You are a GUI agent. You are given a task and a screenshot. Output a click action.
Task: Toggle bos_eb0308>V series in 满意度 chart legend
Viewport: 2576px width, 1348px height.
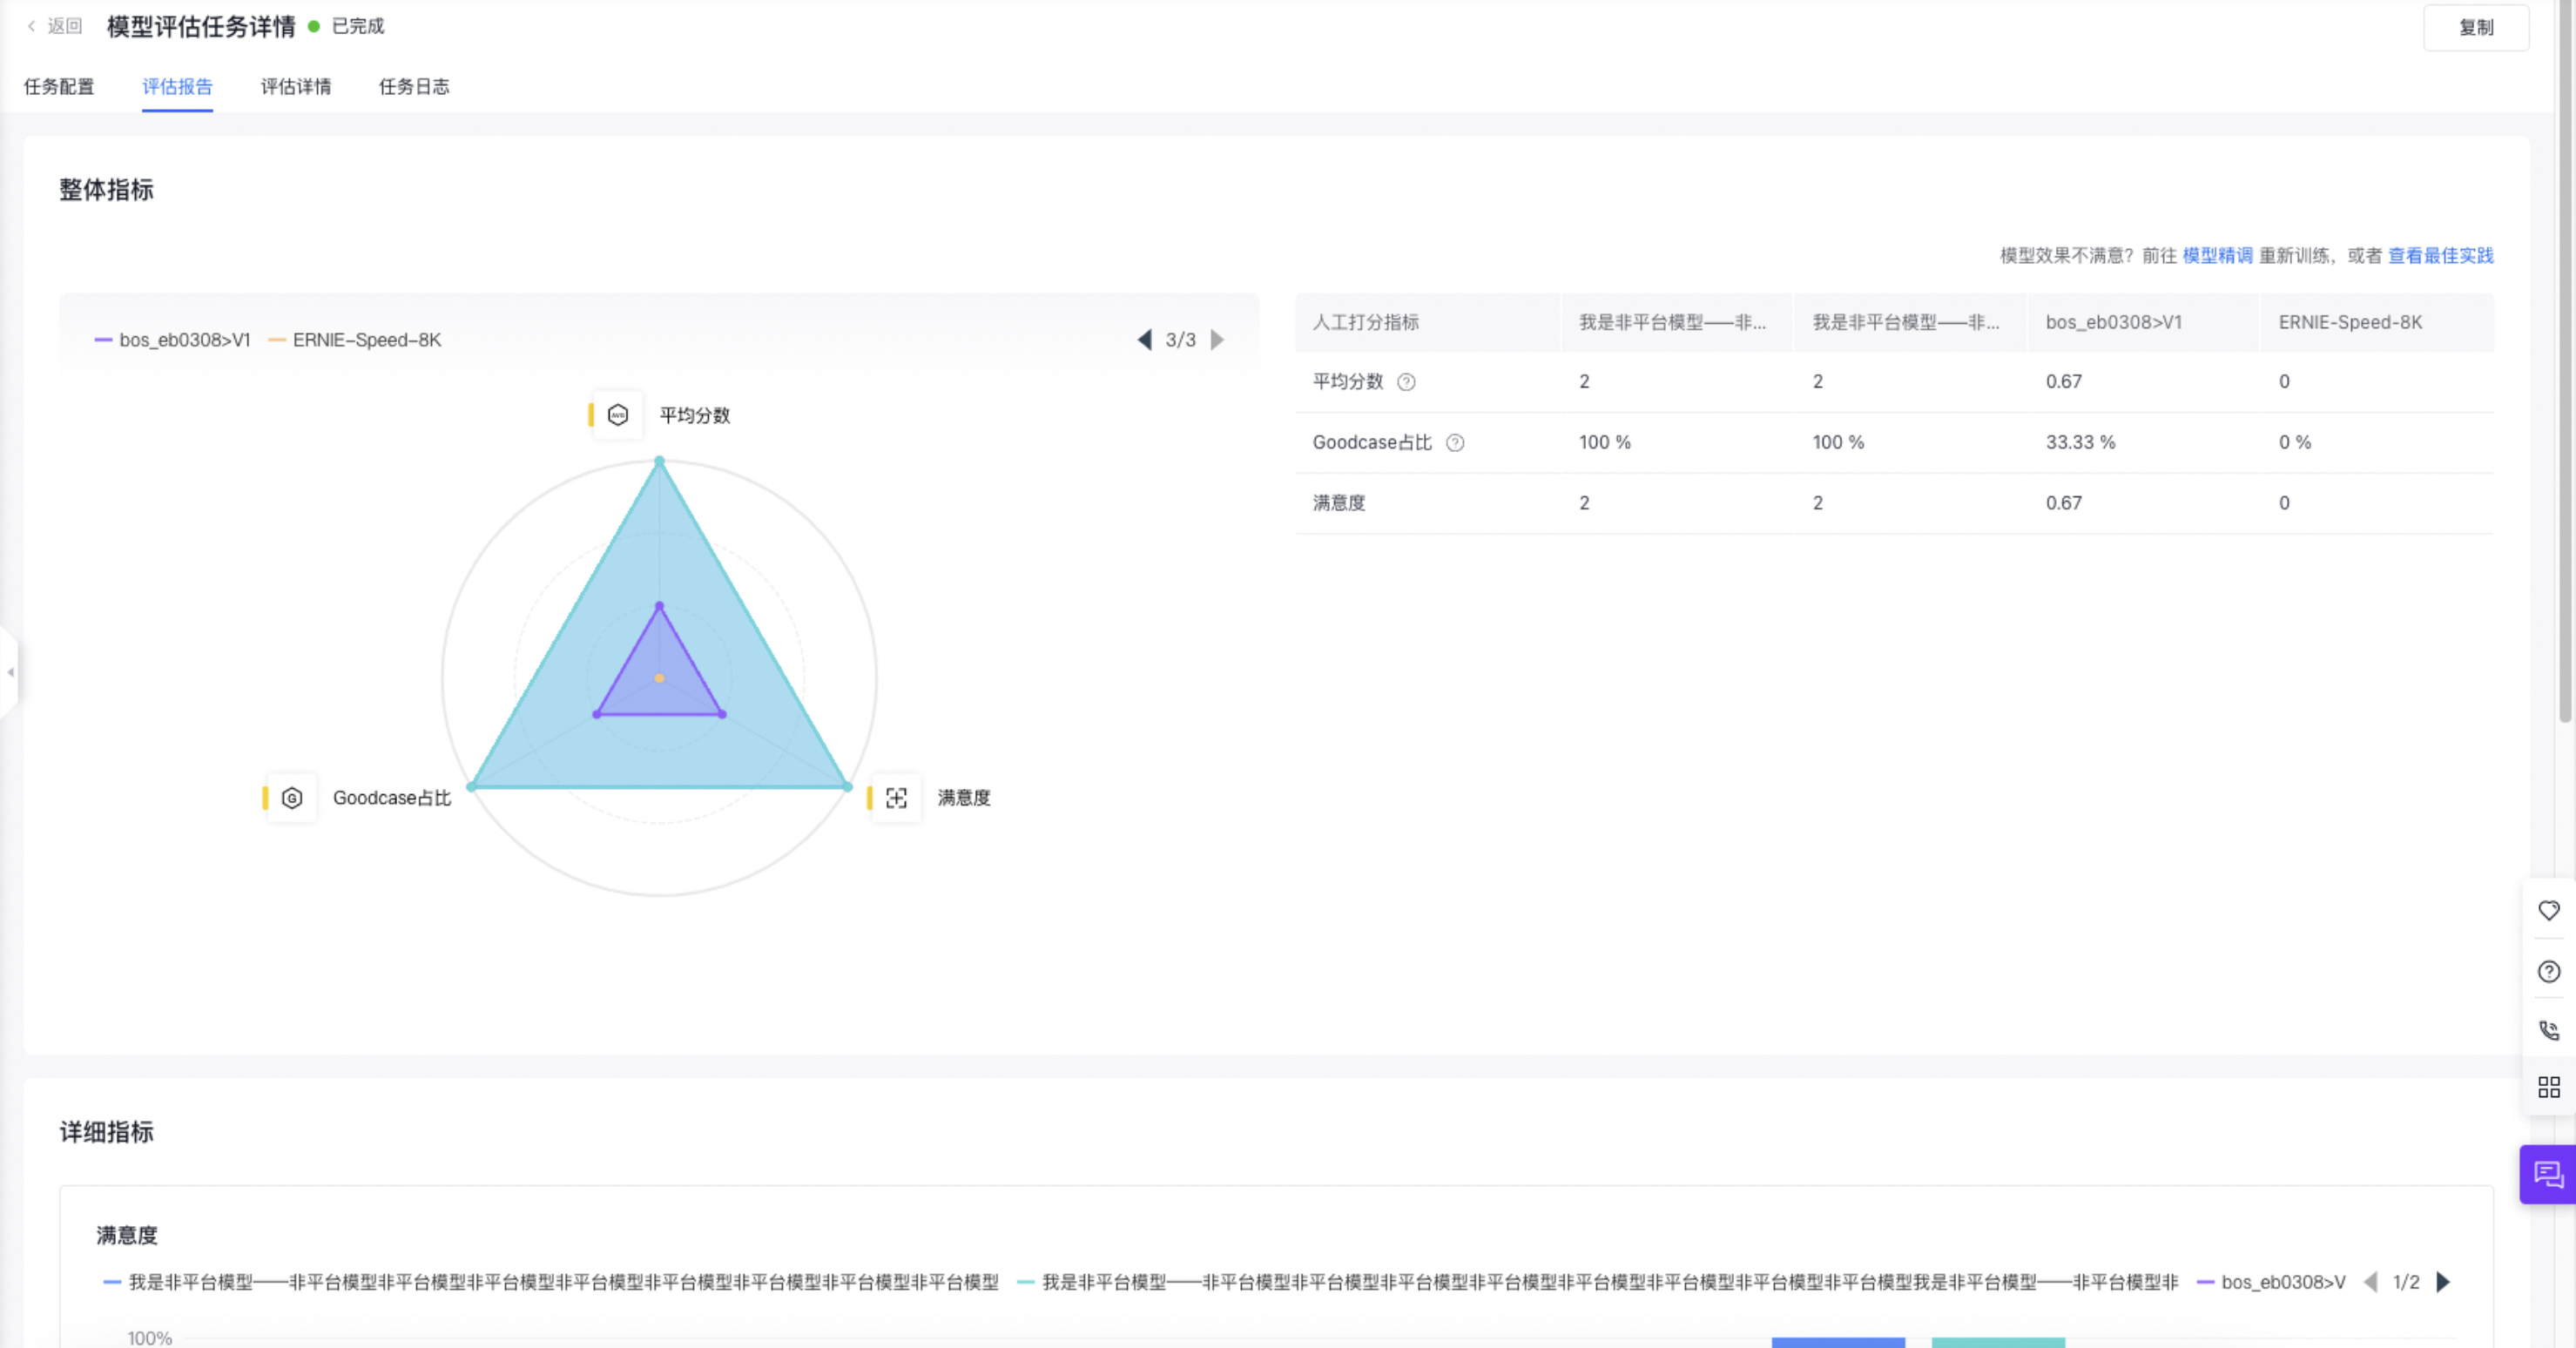[2271, 1282]
